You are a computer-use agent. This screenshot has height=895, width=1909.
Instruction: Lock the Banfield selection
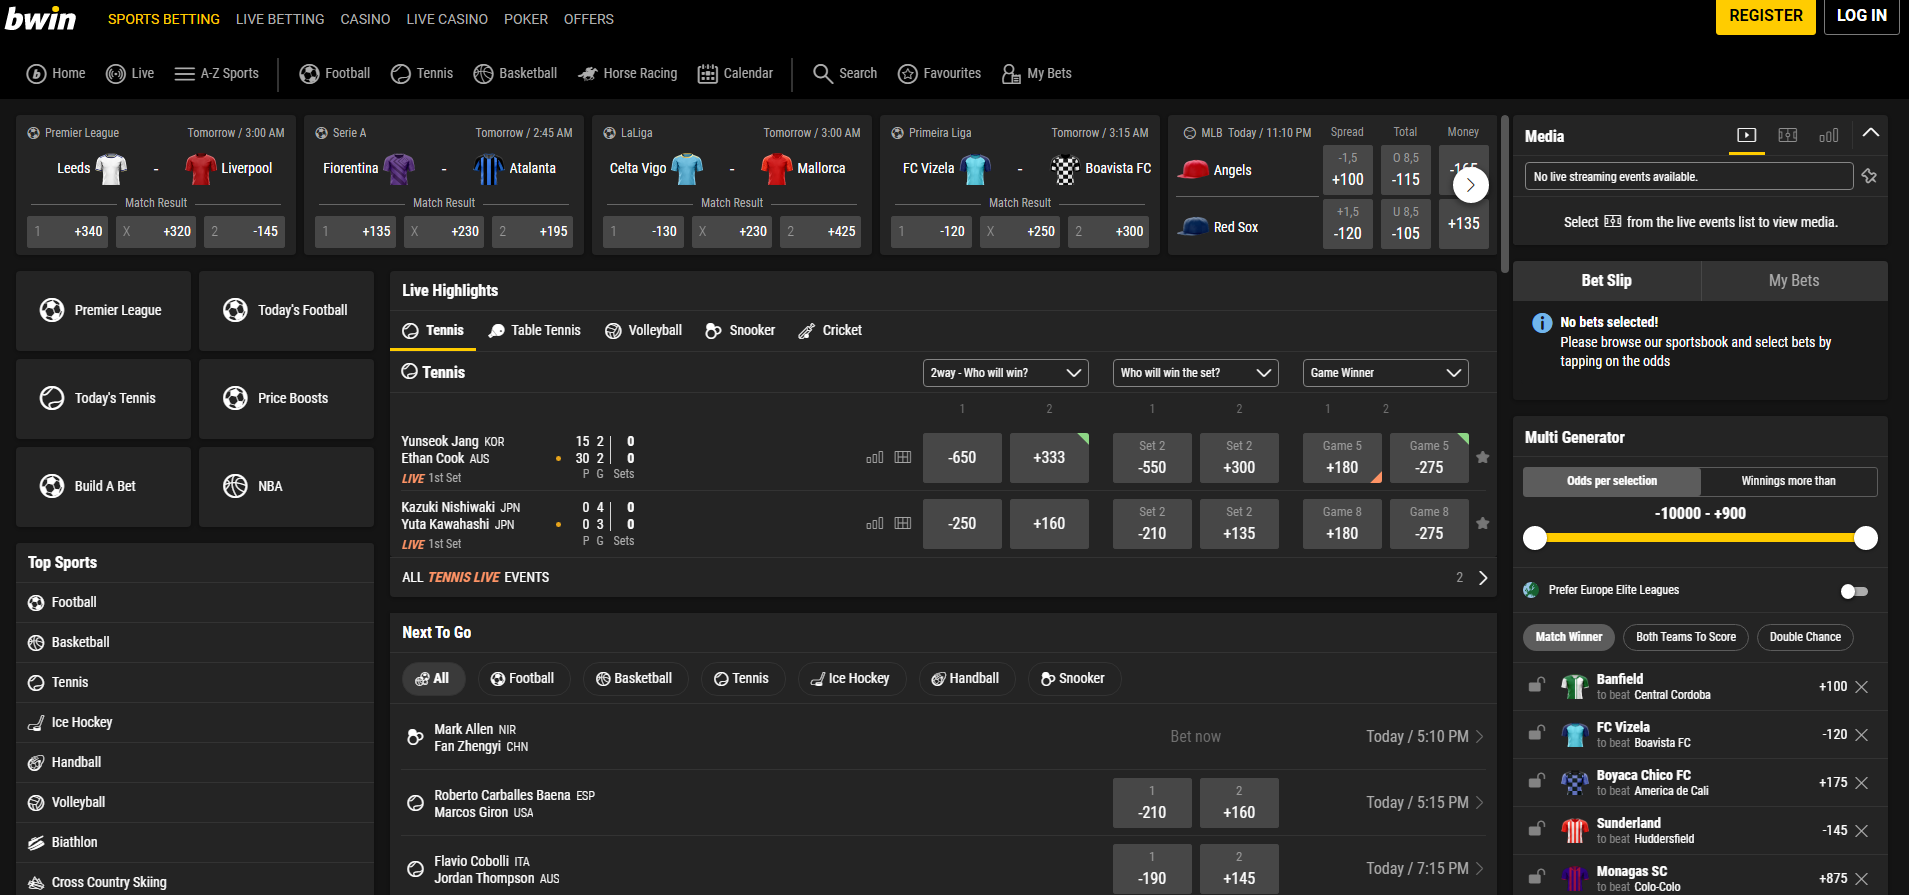[1536, 685]
